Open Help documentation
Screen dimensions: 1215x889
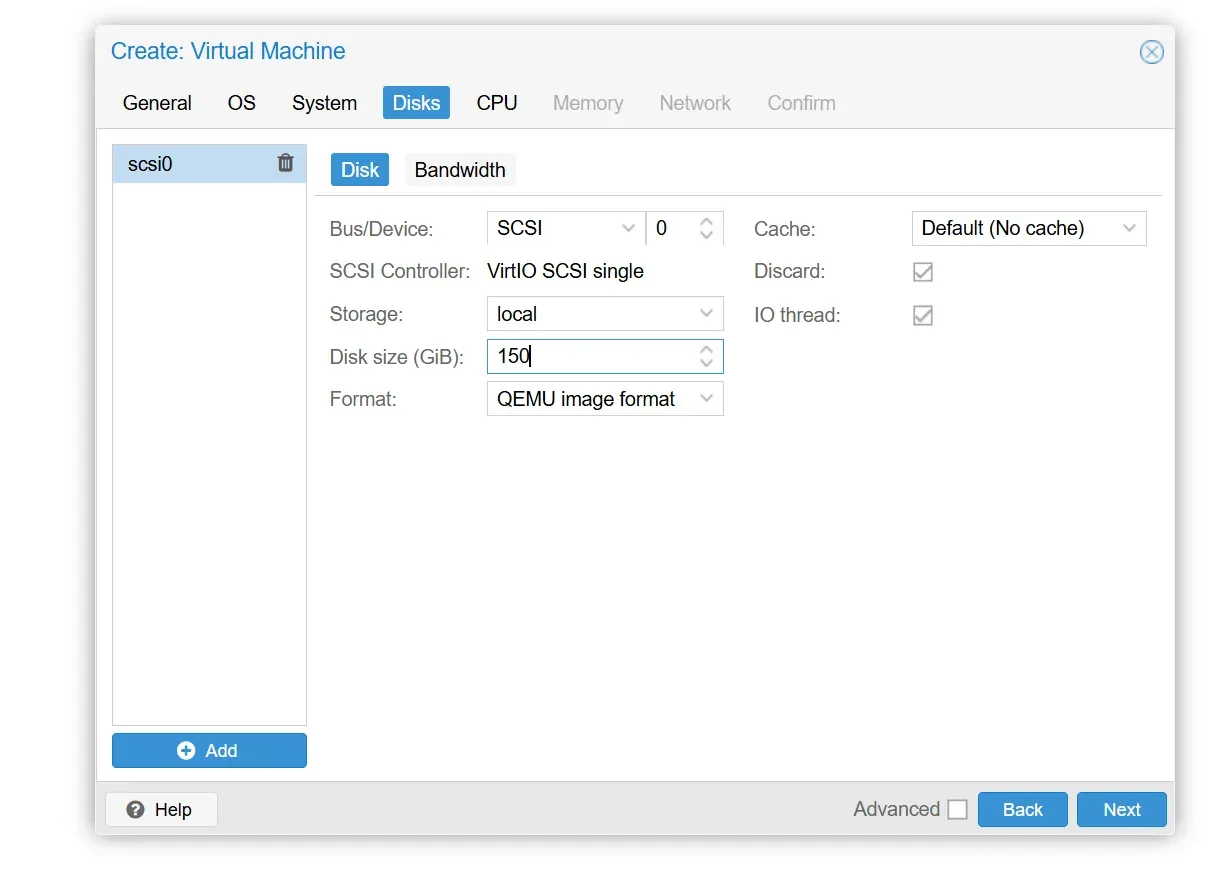tap(161, 810)
